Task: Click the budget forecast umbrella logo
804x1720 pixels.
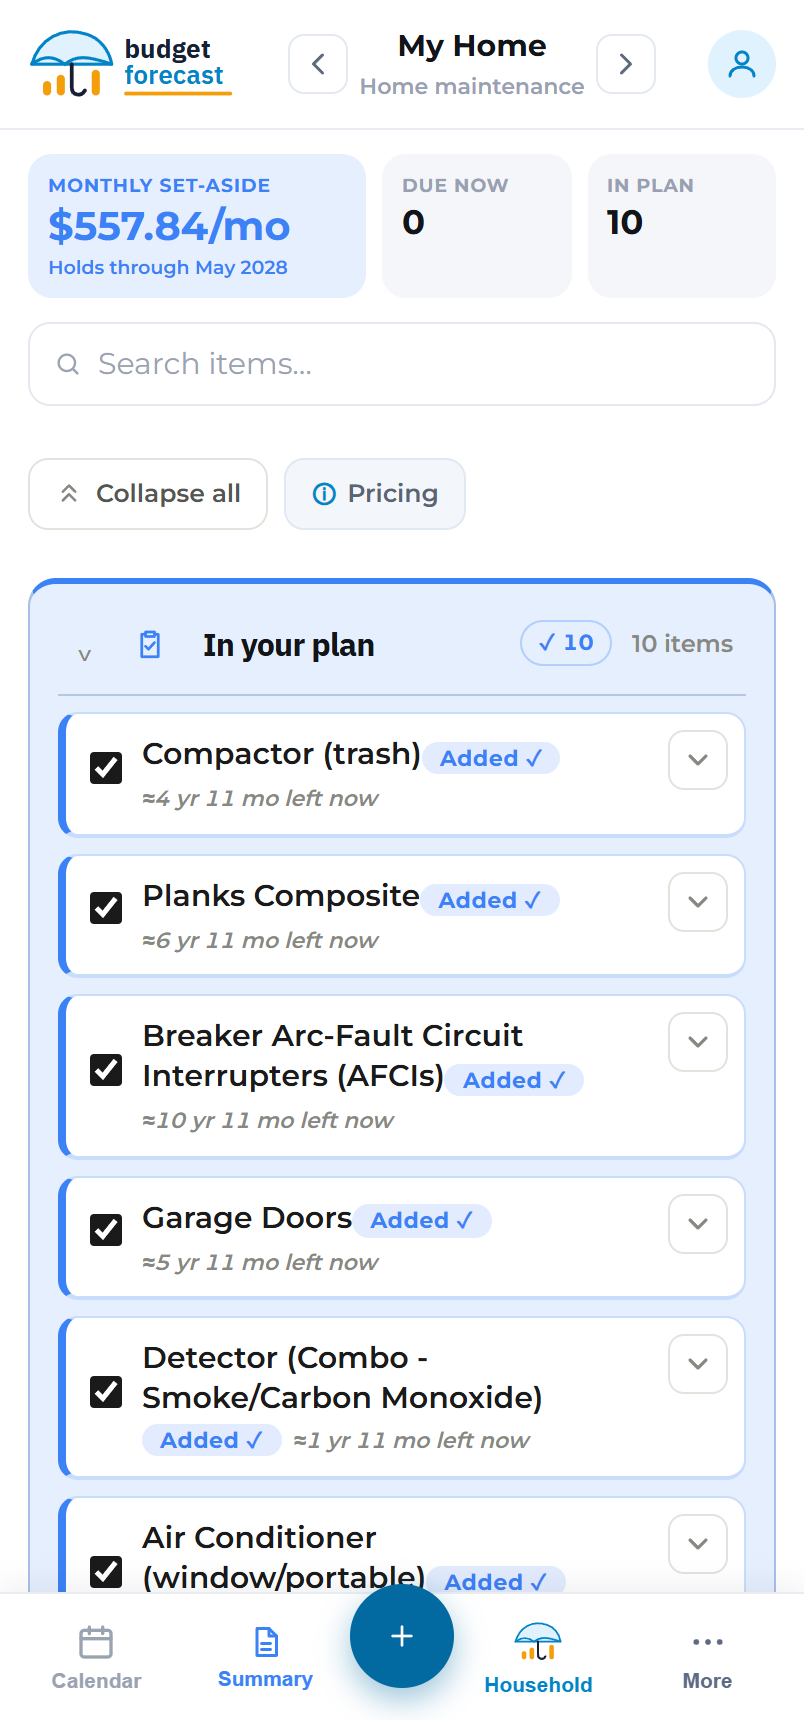Action: (72, 64)
